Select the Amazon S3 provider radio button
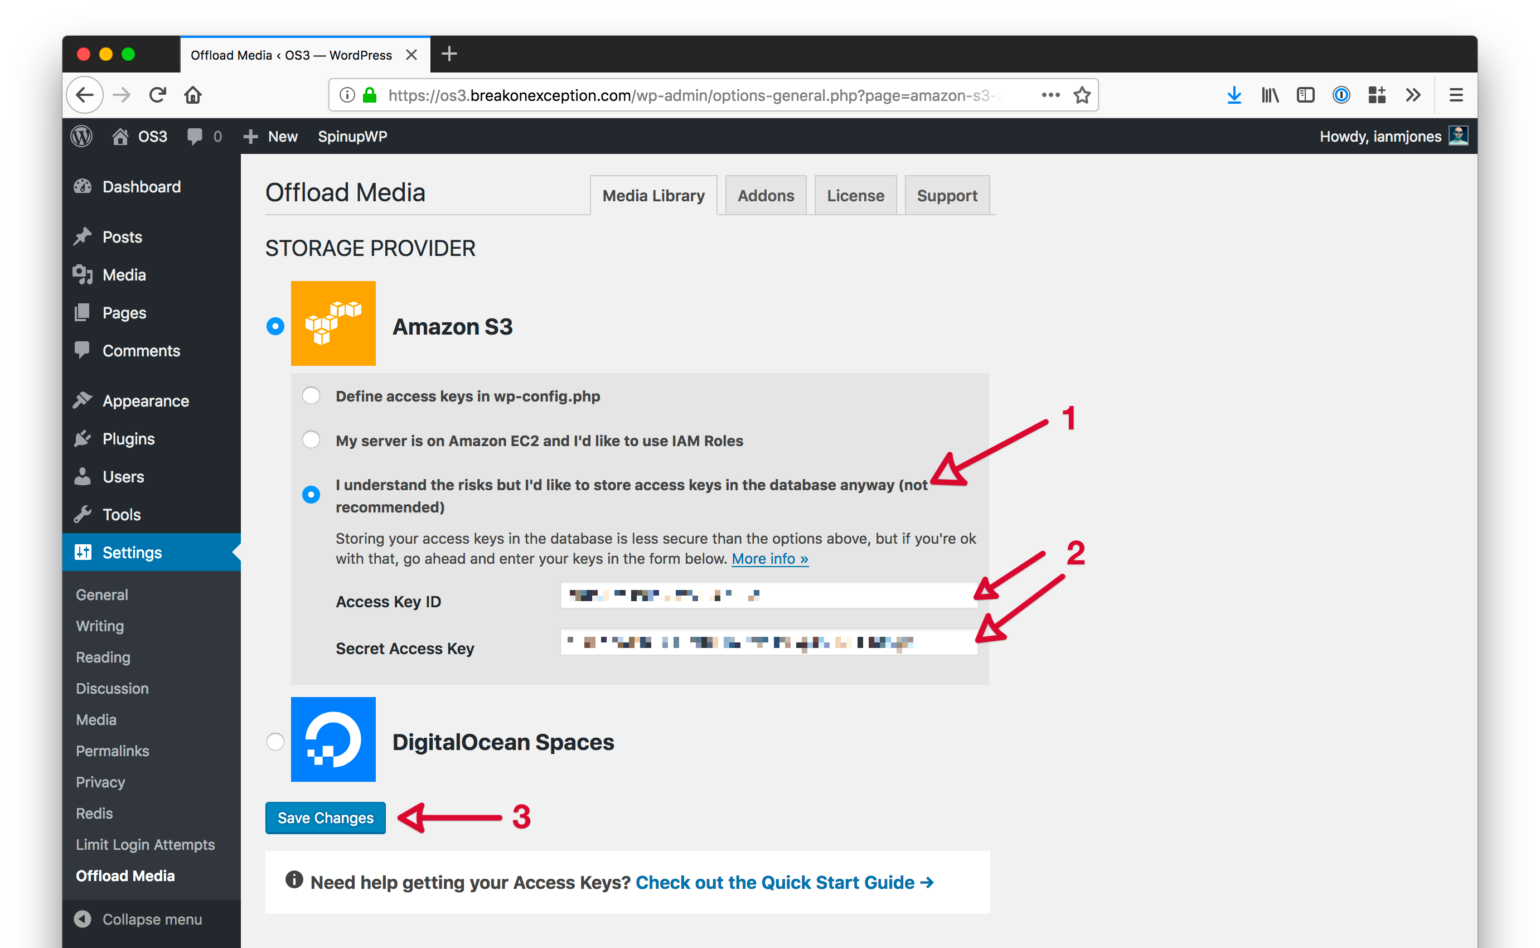Screen dimensions: 1540x948 click(x=275, y=326)
